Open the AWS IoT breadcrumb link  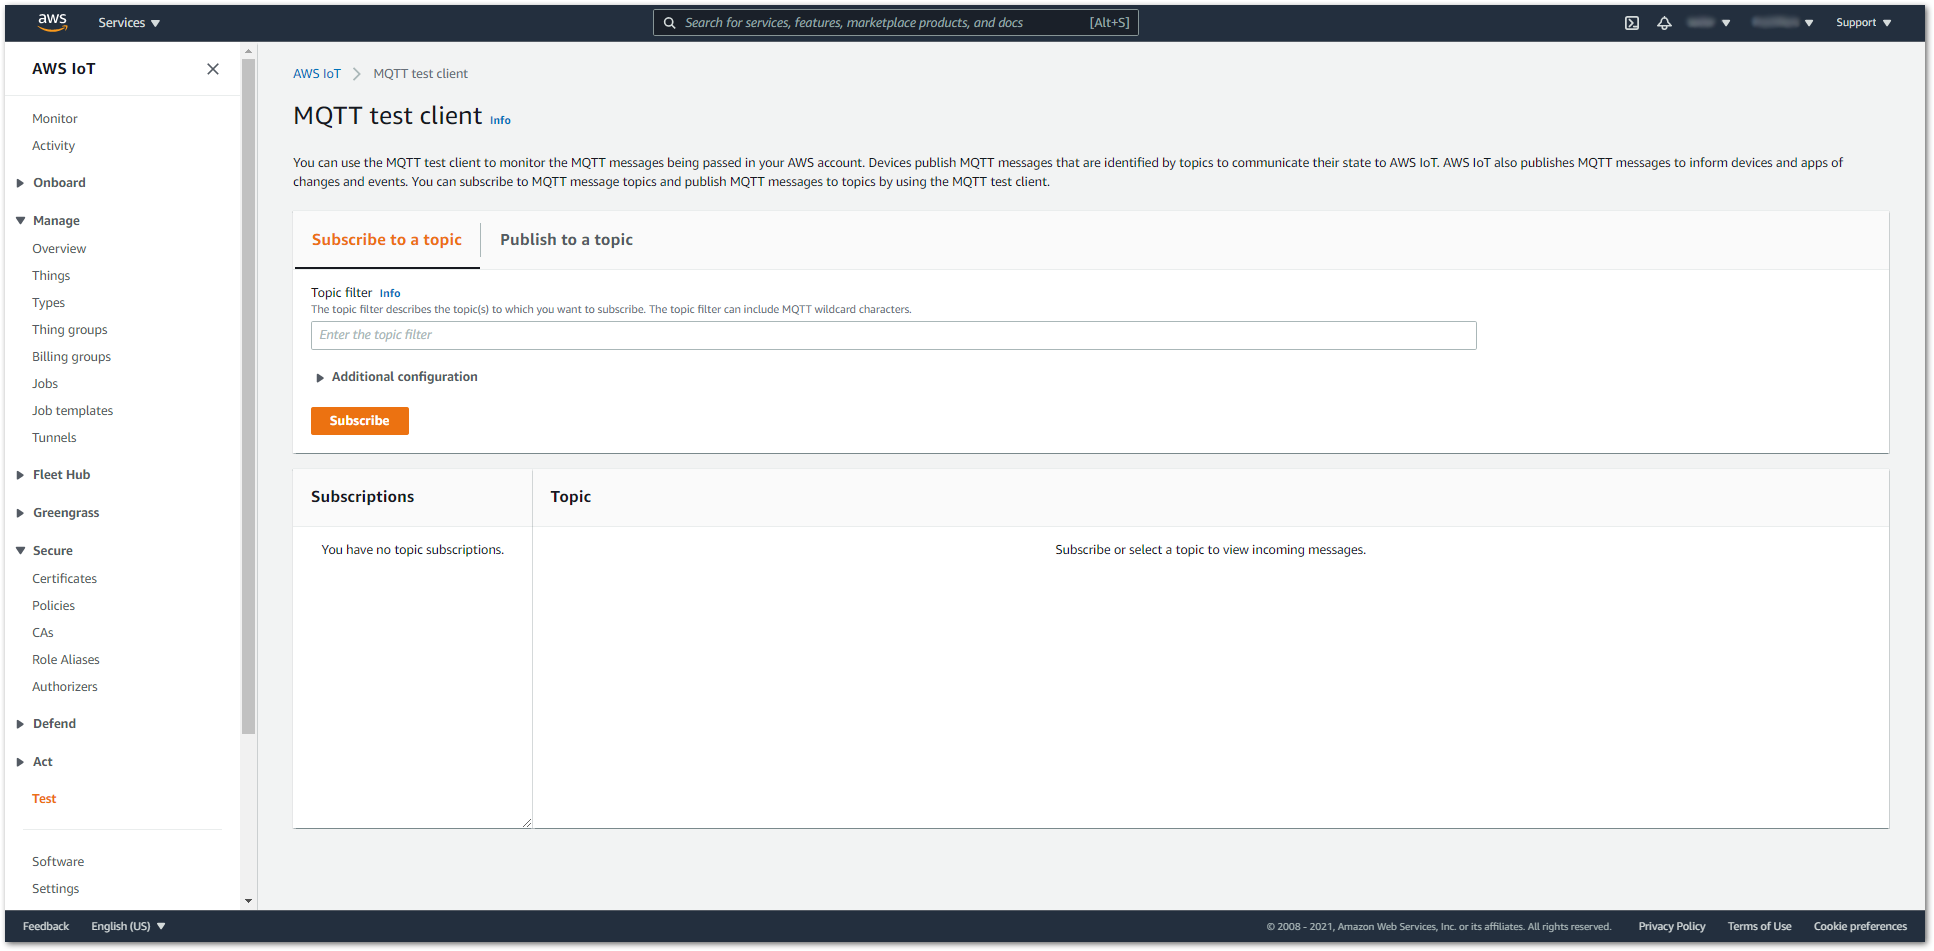[317, 73]
